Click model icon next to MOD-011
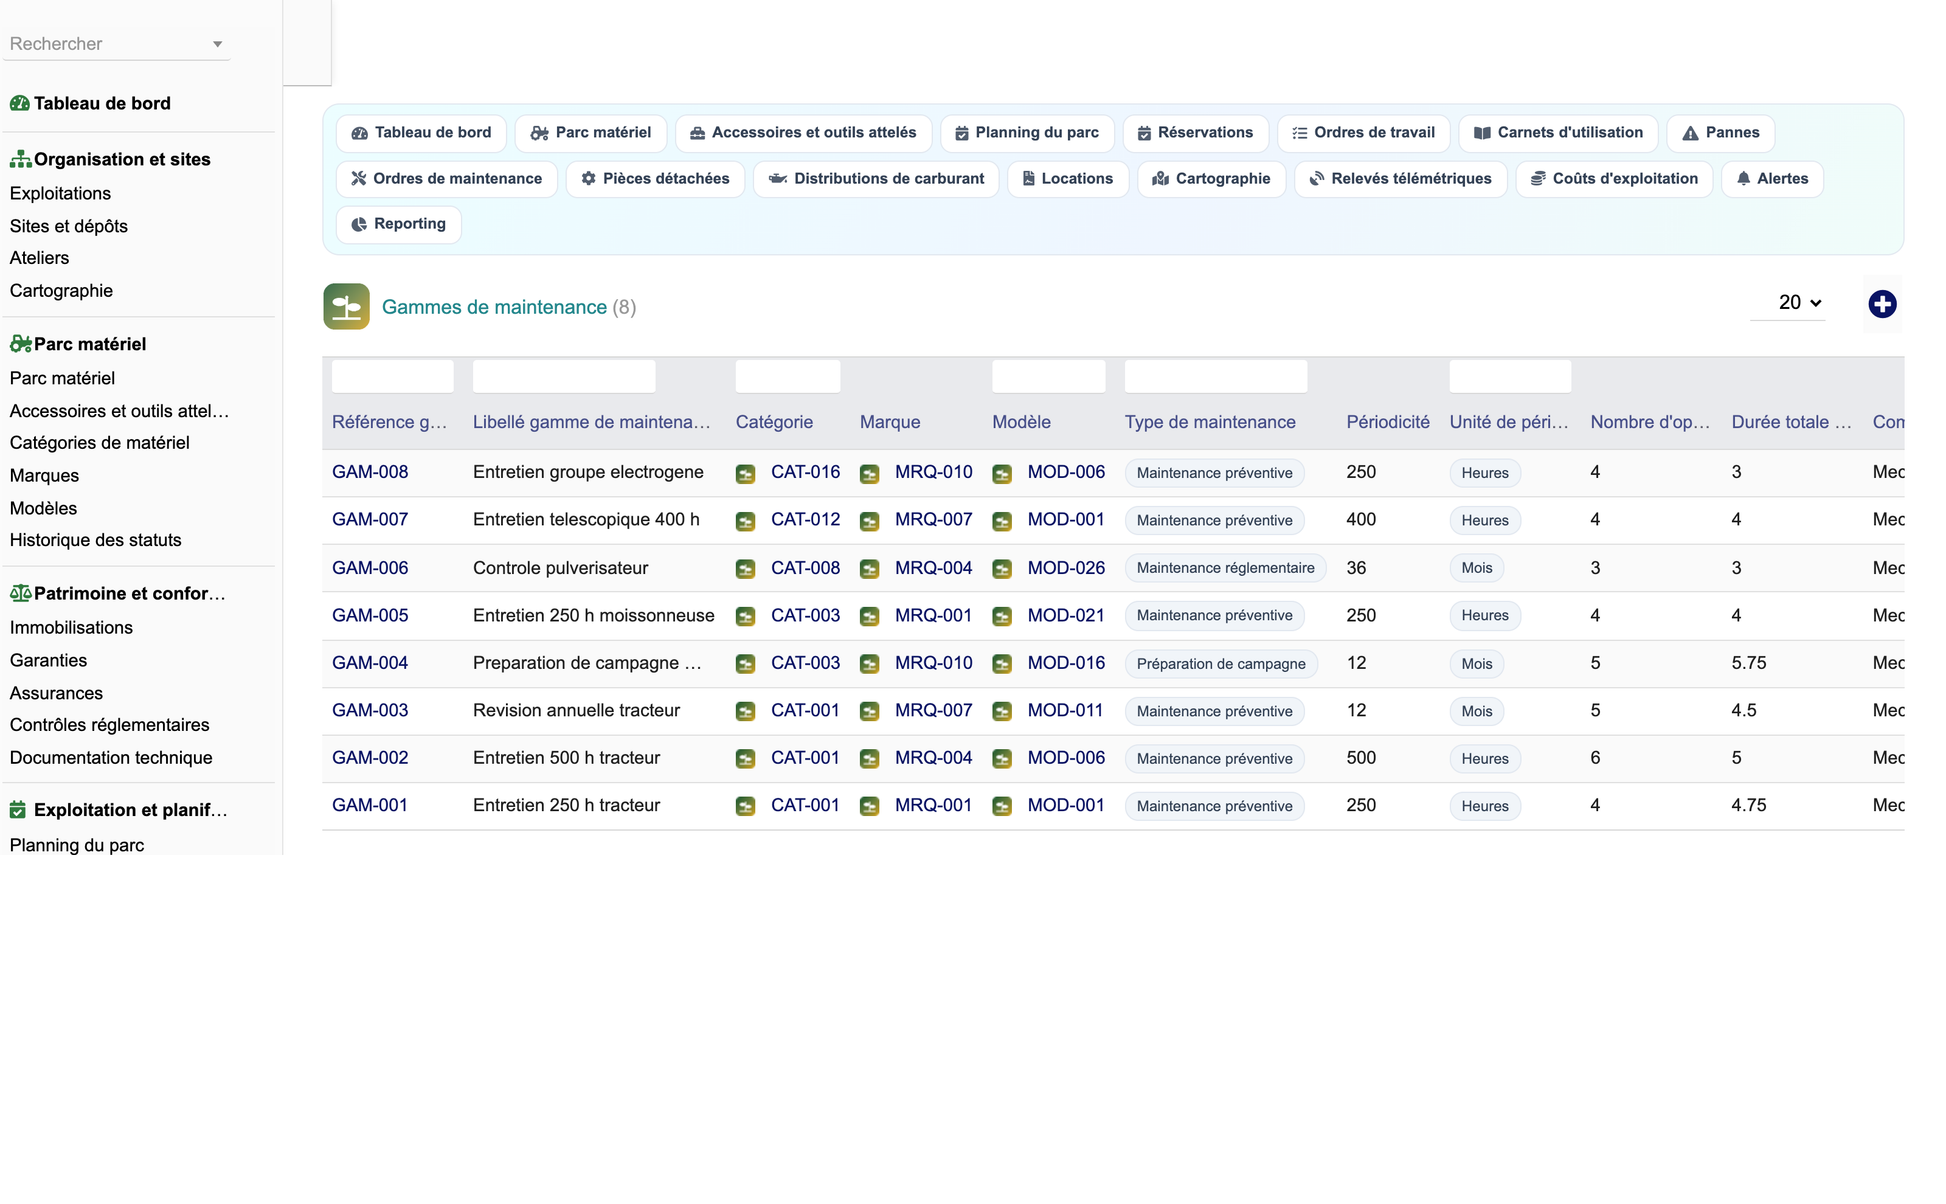 pyautogui.click(x=1002, y=711)
